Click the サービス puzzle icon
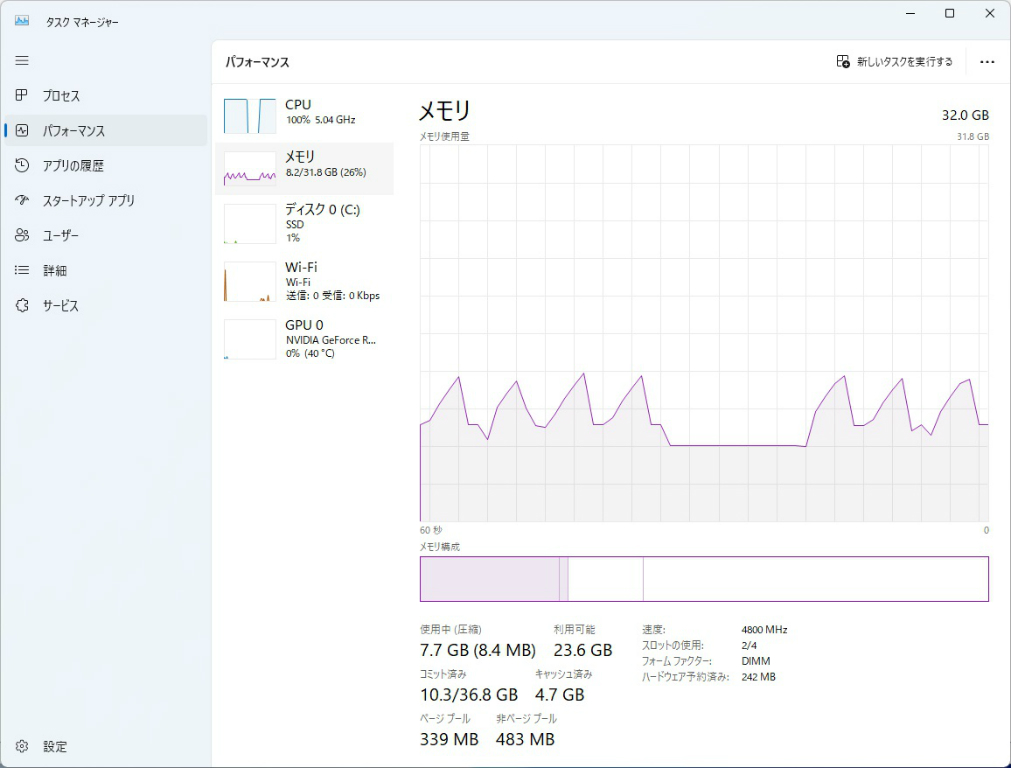 22,305
